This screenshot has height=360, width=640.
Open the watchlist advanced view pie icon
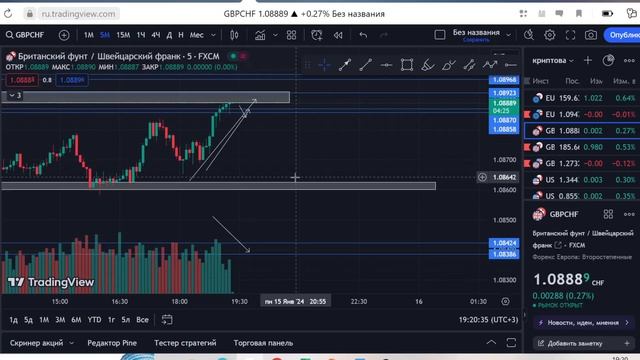pyautogui.click(x=608, y=60)
